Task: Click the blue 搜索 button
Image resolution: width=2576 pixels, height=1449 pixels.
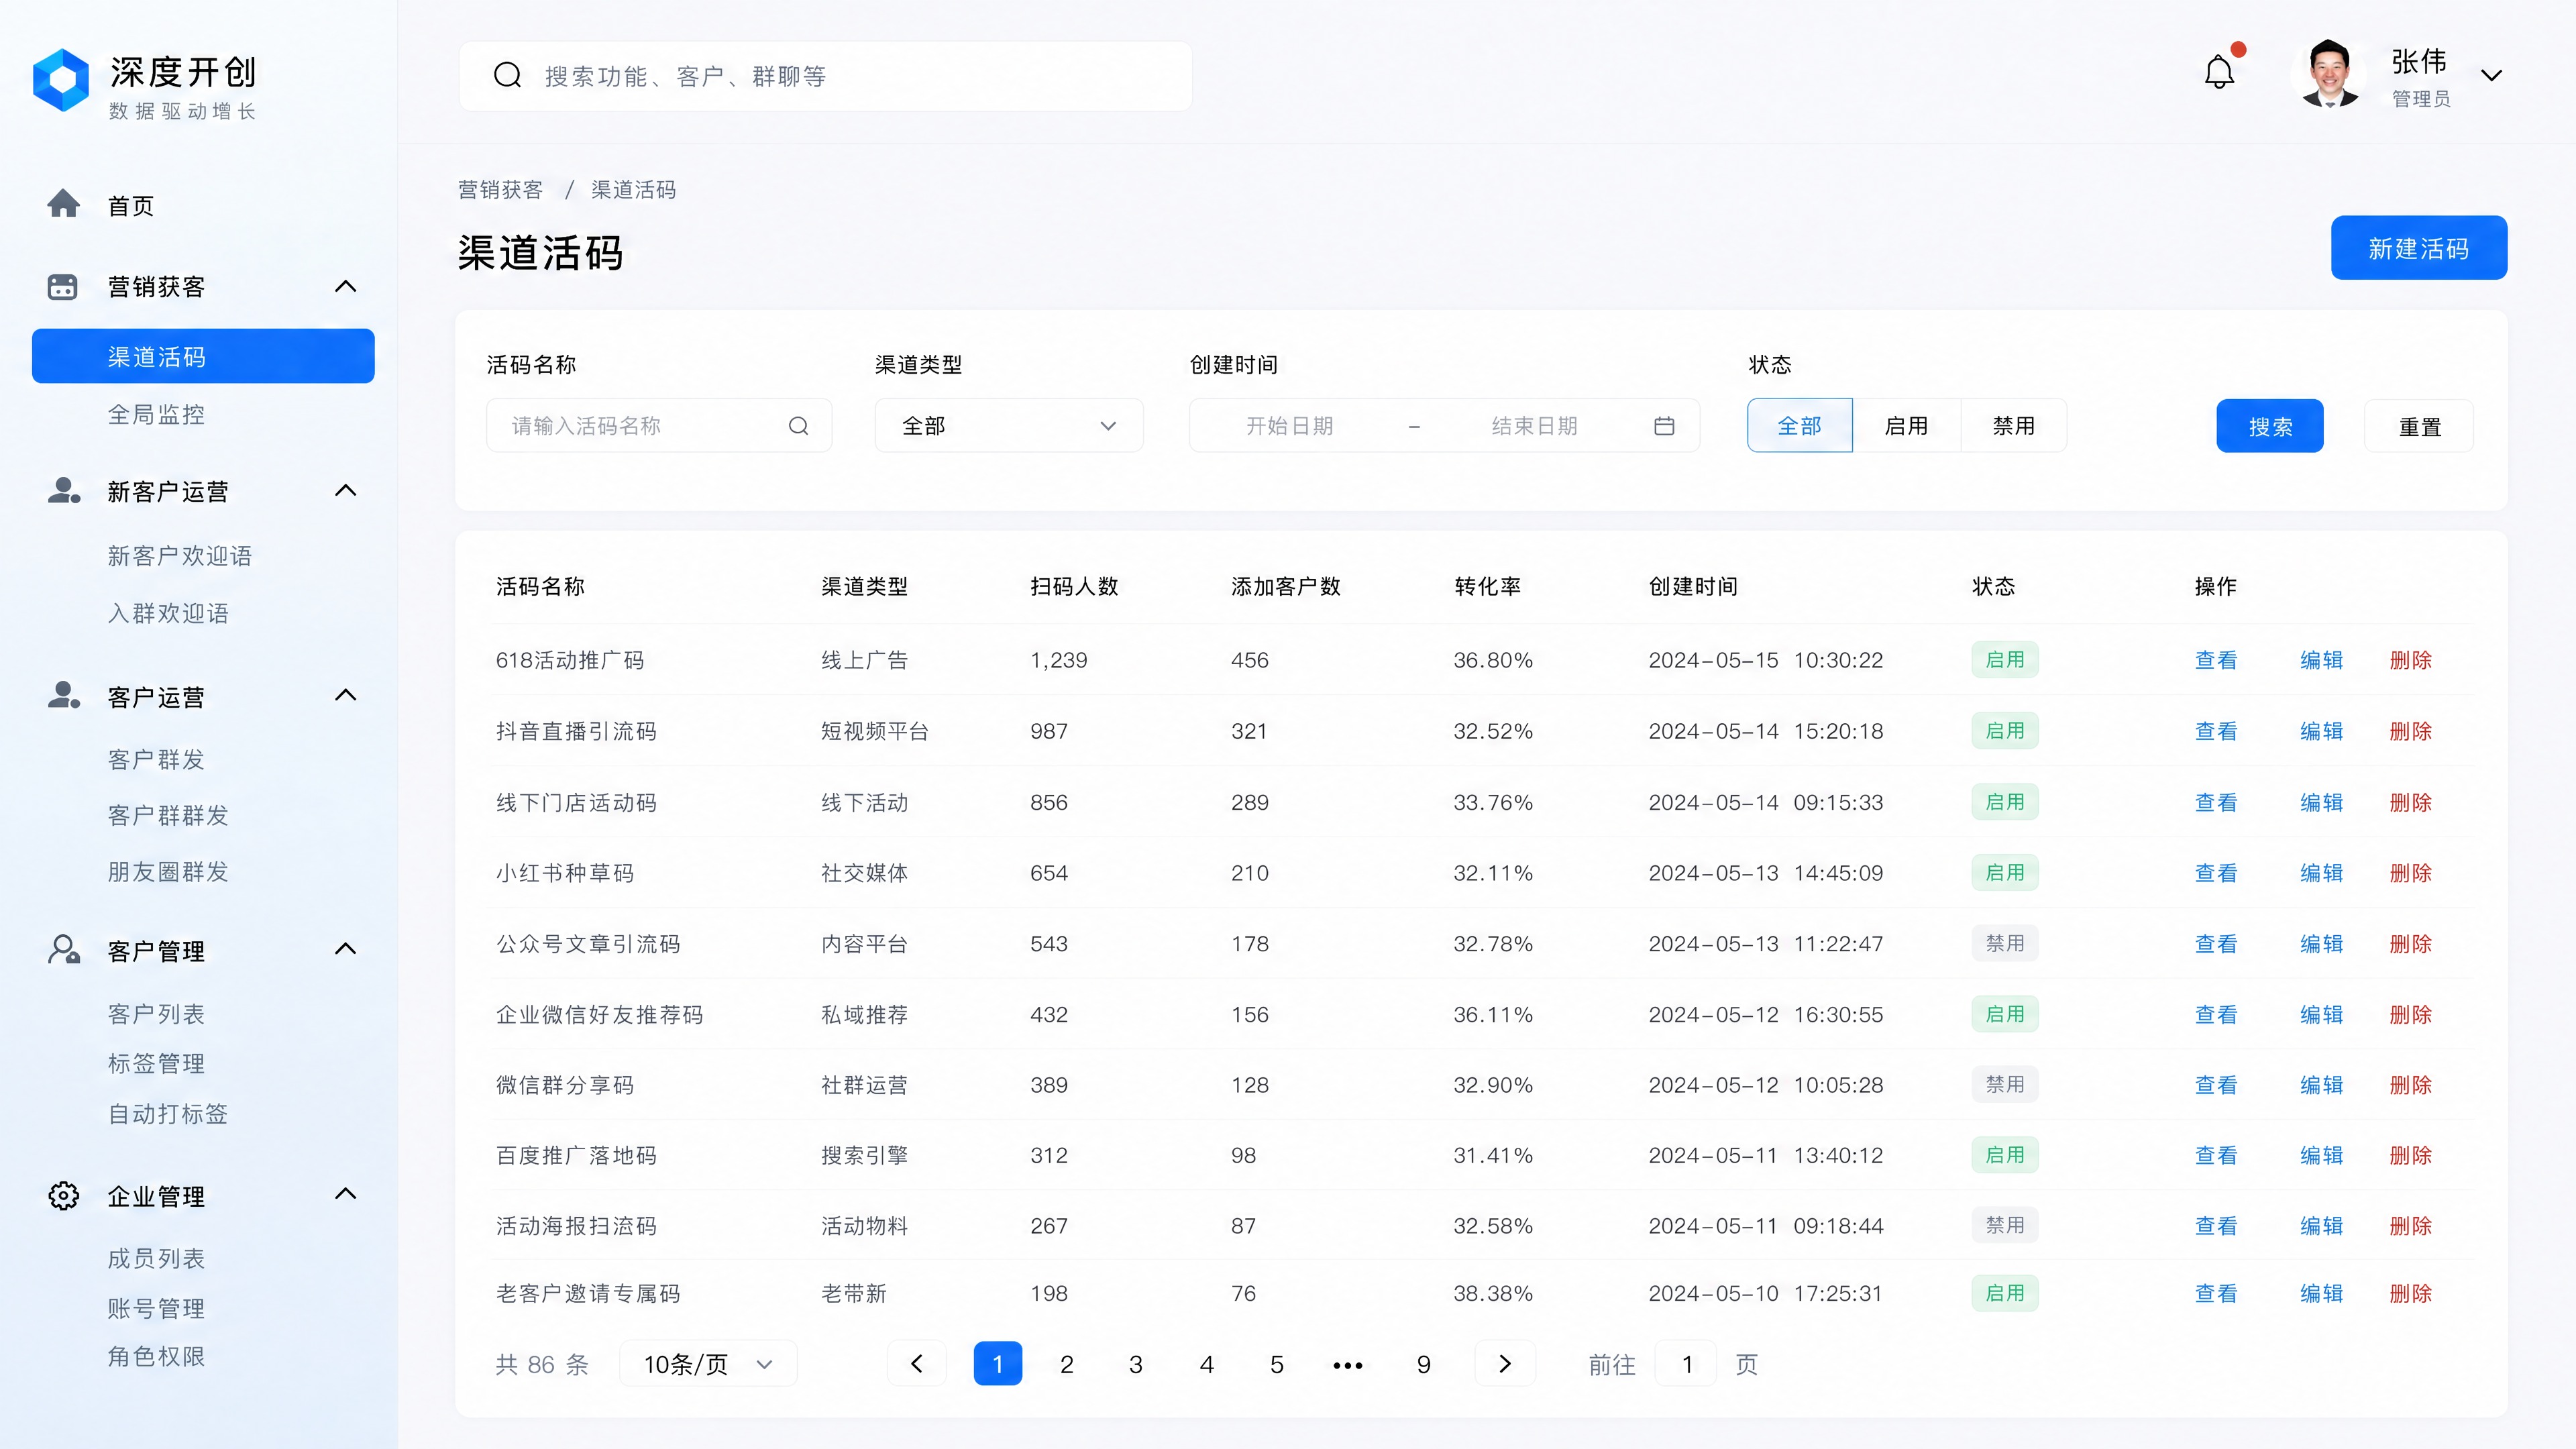Action: point(2270,427)
